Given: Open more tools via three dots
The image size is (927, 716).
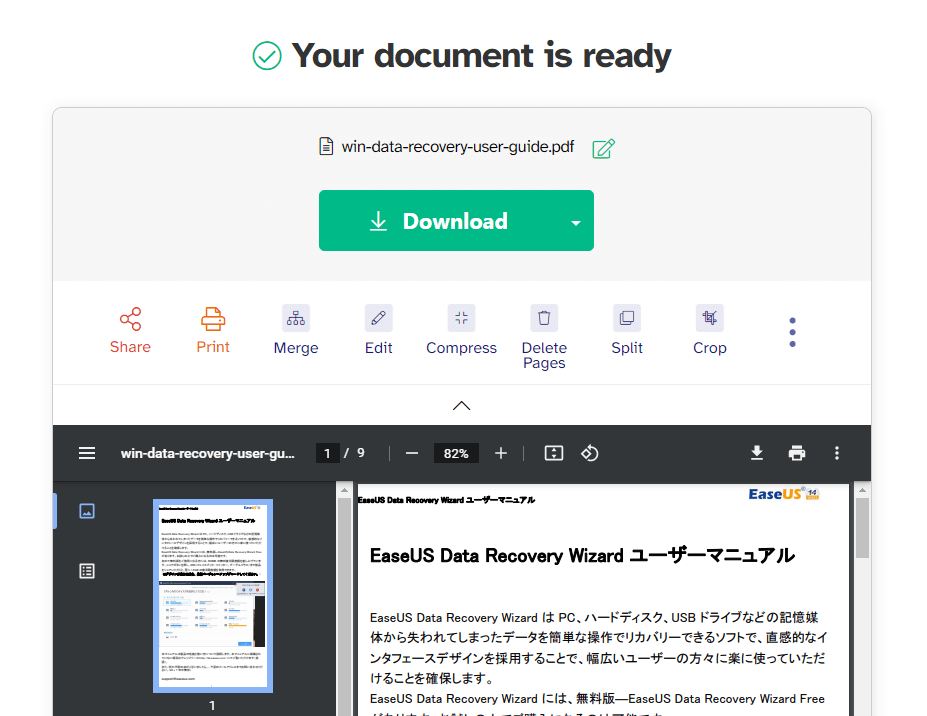Looking at the screenshot, I should 792,332.
